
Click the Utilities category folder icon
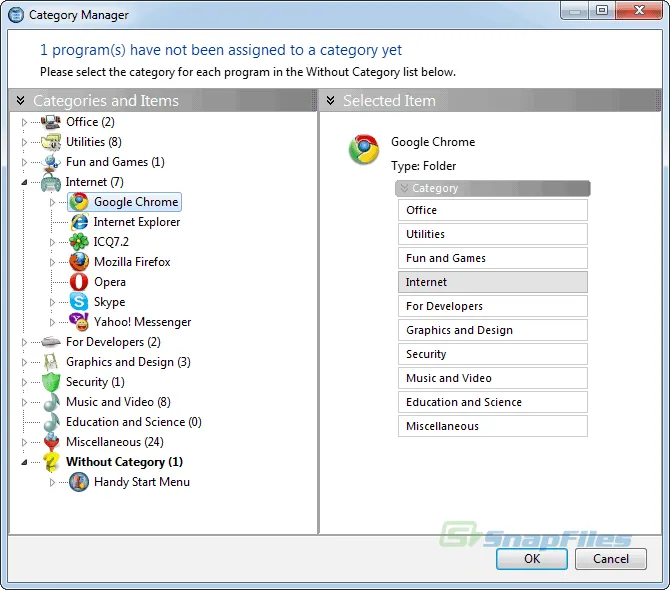(x=51, y=142)
